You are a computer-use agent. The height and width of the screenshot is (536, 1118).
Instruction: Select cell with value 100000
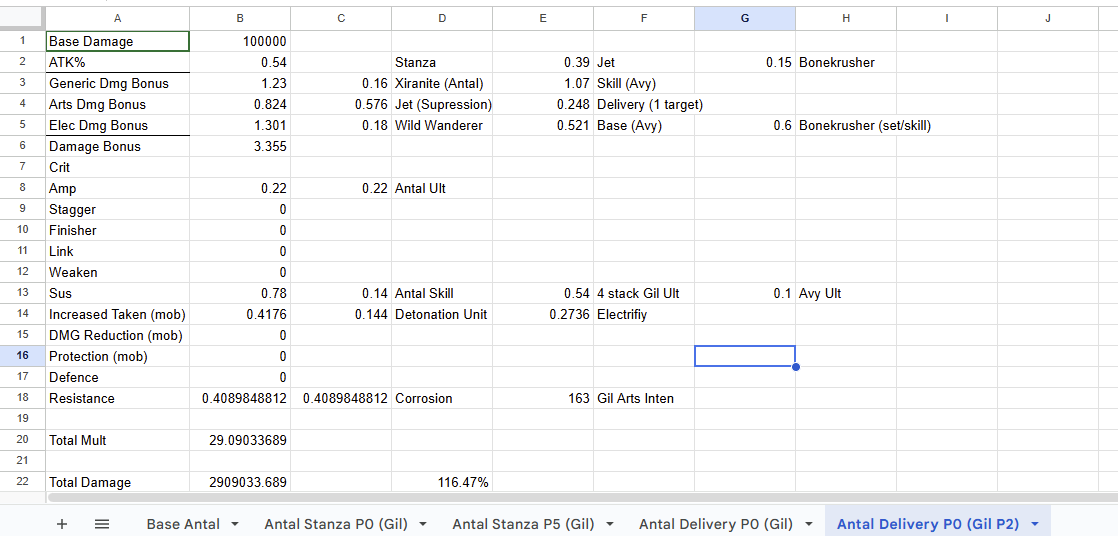coord(240,41)
